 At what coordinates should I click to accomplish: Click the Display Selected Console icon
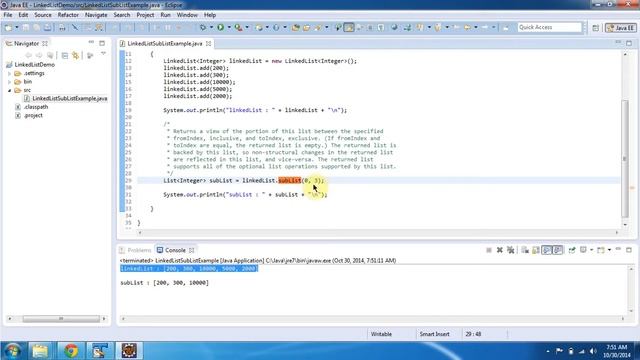point(583,250)
